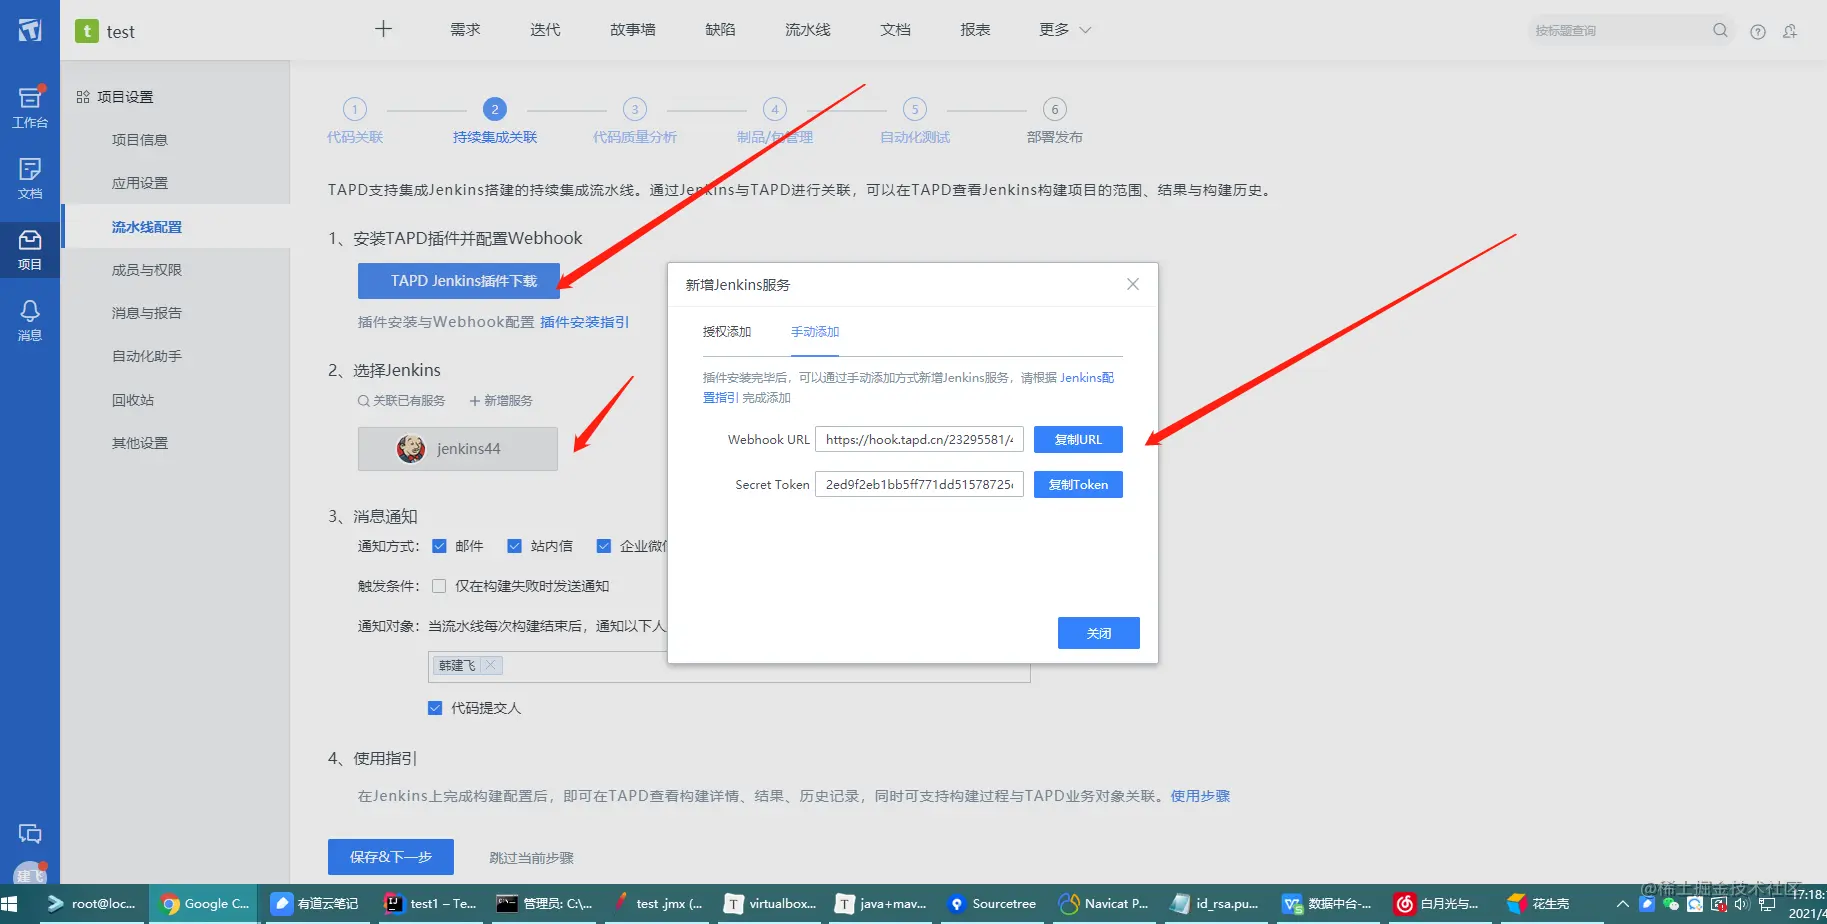This screenshot has height=924, width=1827.
Task: Click 新增服务 to add a Jenkins service
Action: click(x=501, y=401)
